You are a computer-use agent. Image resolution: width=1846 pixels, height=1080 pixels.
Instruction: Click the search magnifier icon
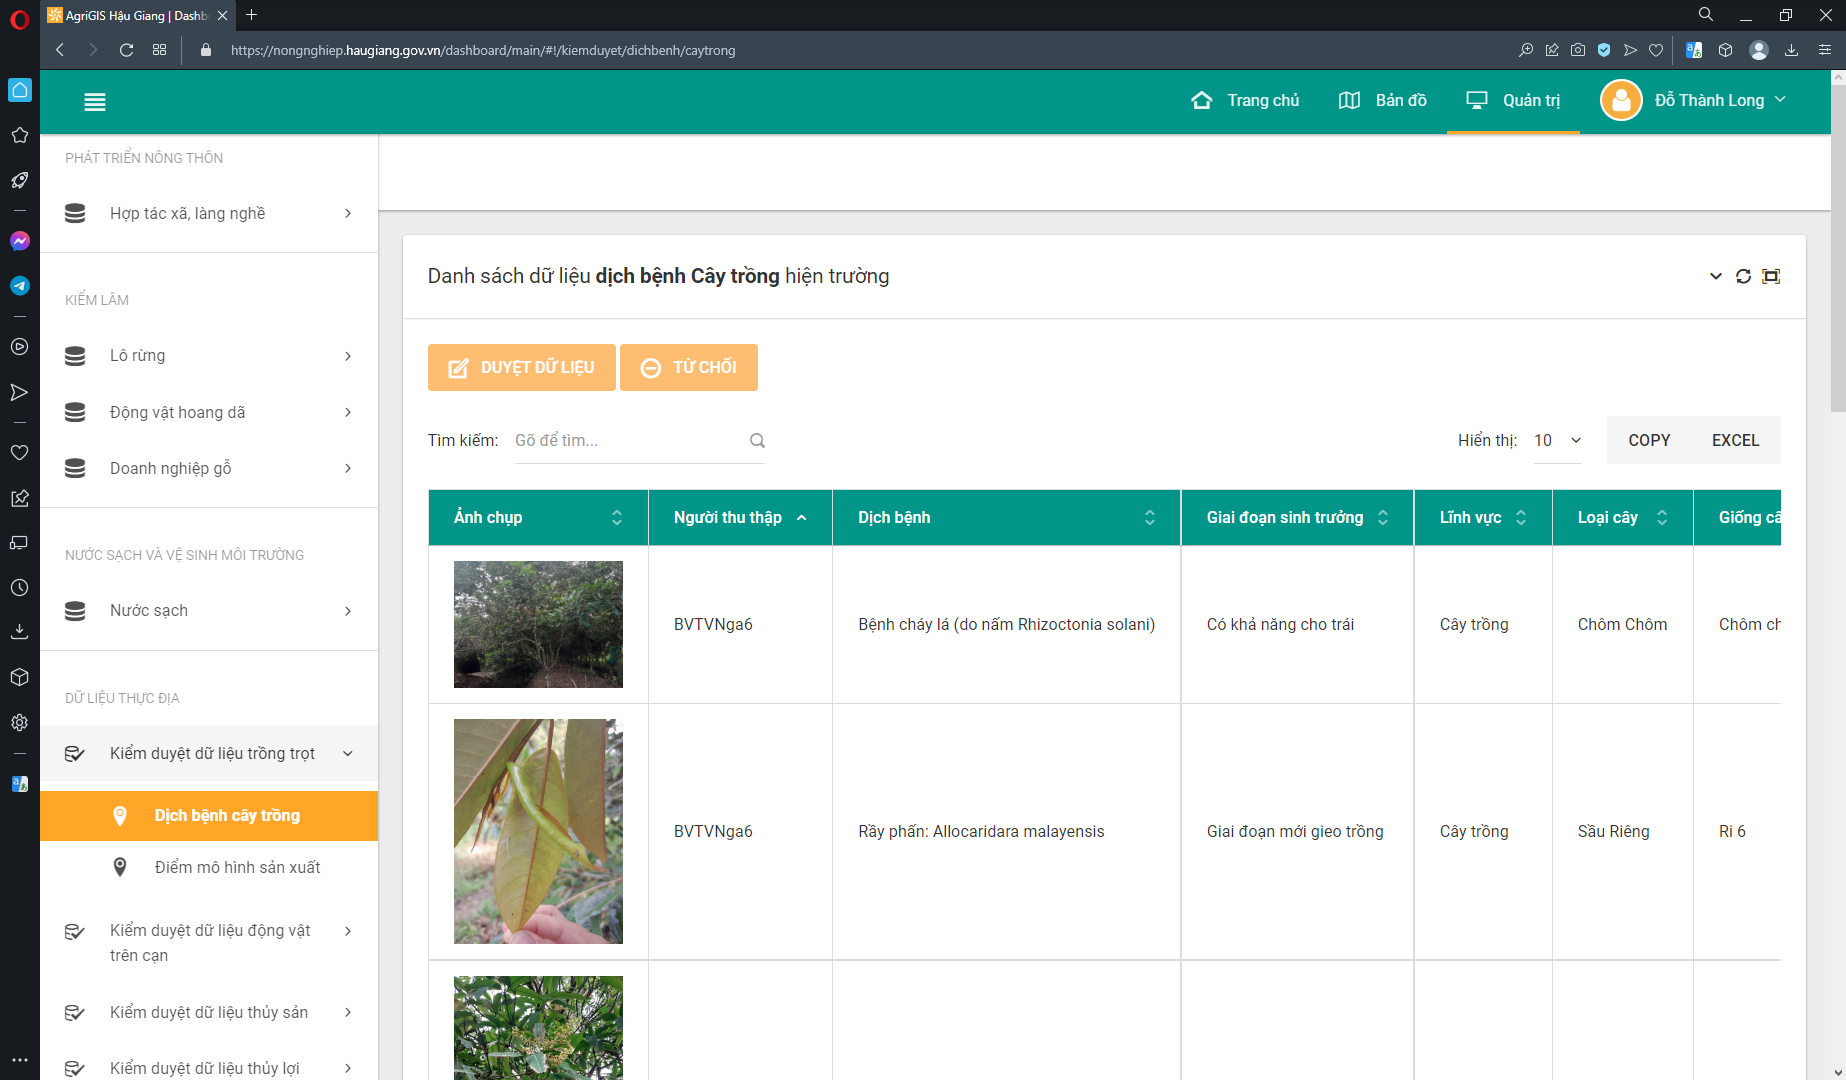pos(757,441)
